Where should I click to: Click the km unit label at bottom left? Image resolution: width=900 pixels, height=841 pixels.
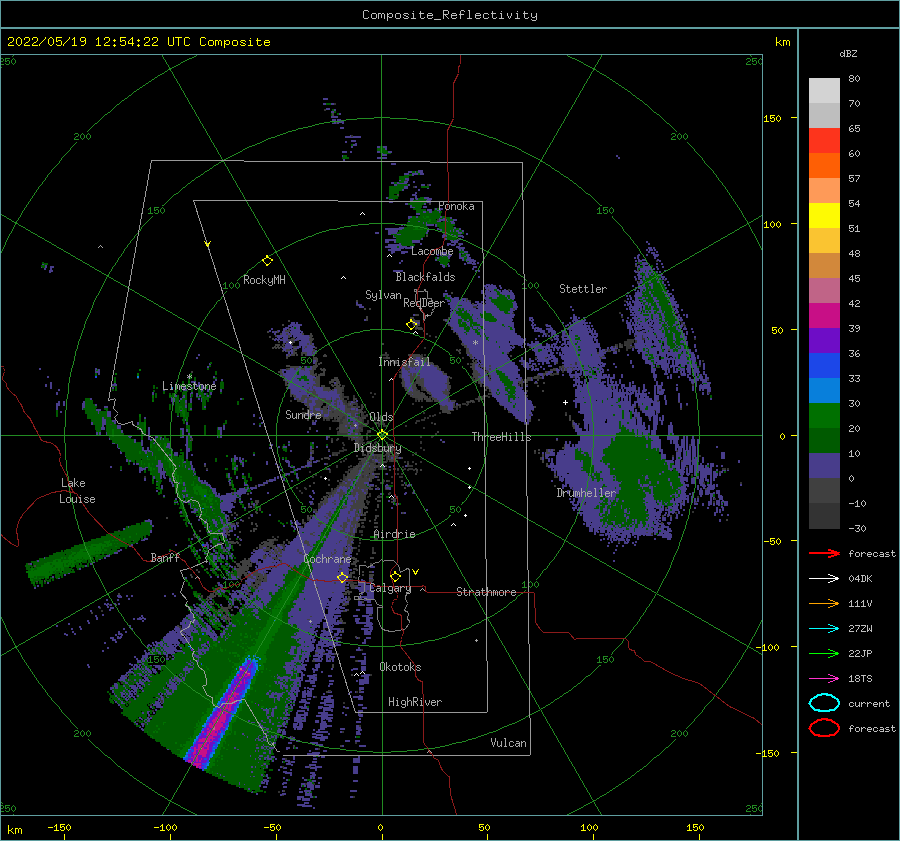pyautogui.click(x=14, y=830)
